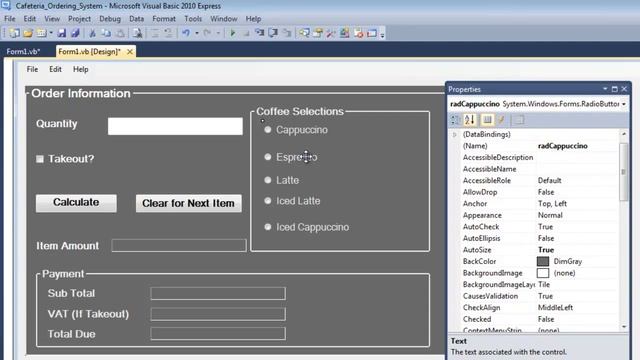
Task: Click the Sub Total text box
Action: [218, 293]
